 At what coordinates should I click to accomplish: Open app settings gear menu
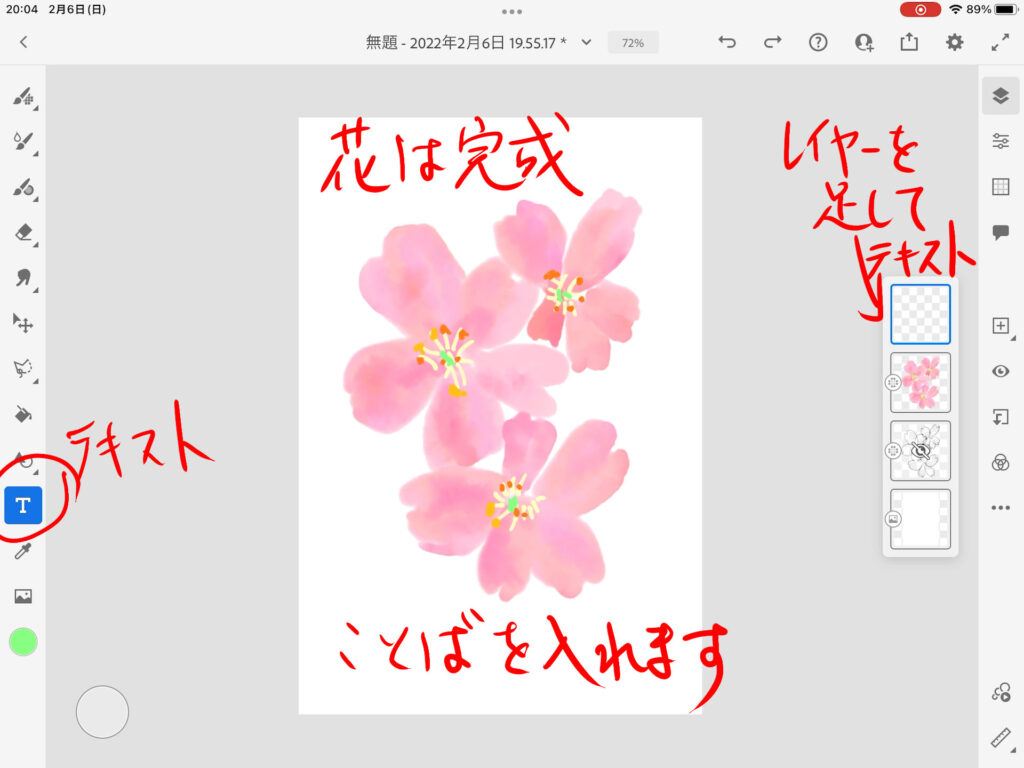(x=955, y=42)
